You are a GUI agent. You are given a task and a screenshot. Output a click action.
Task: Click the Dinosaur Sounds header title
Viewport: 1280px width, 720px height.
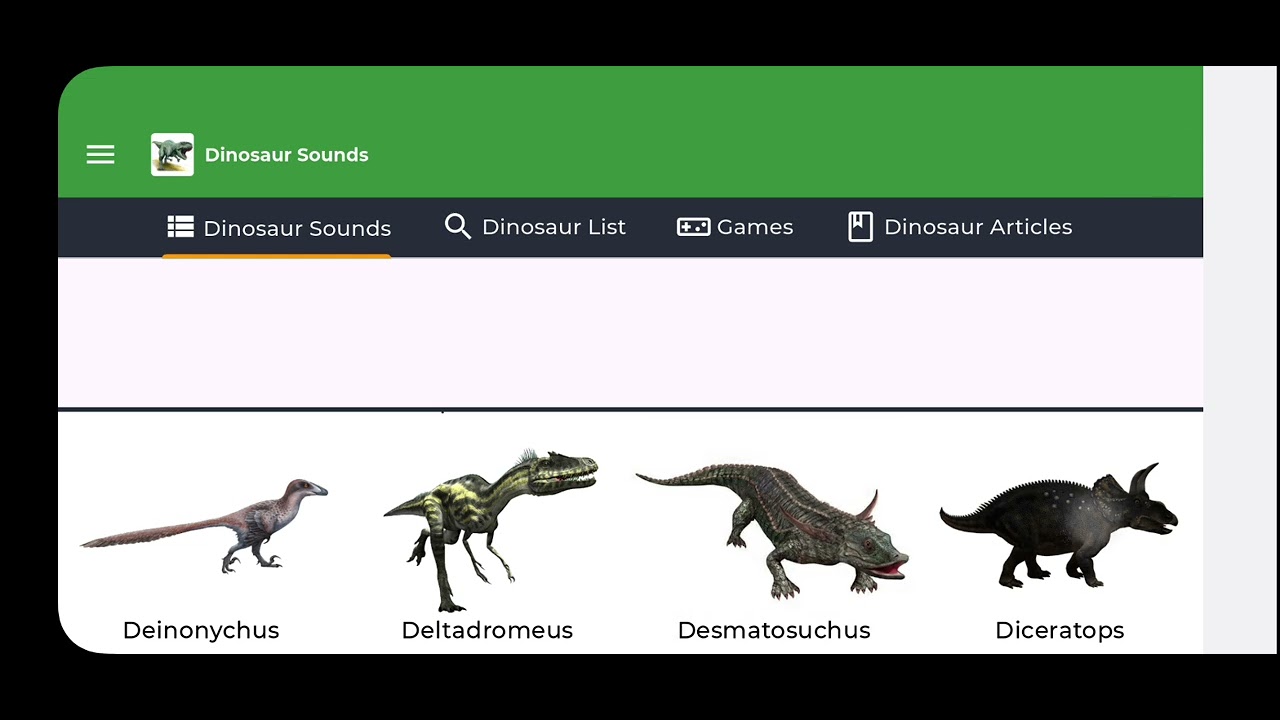pyautogui.click(x=286, y=155)
